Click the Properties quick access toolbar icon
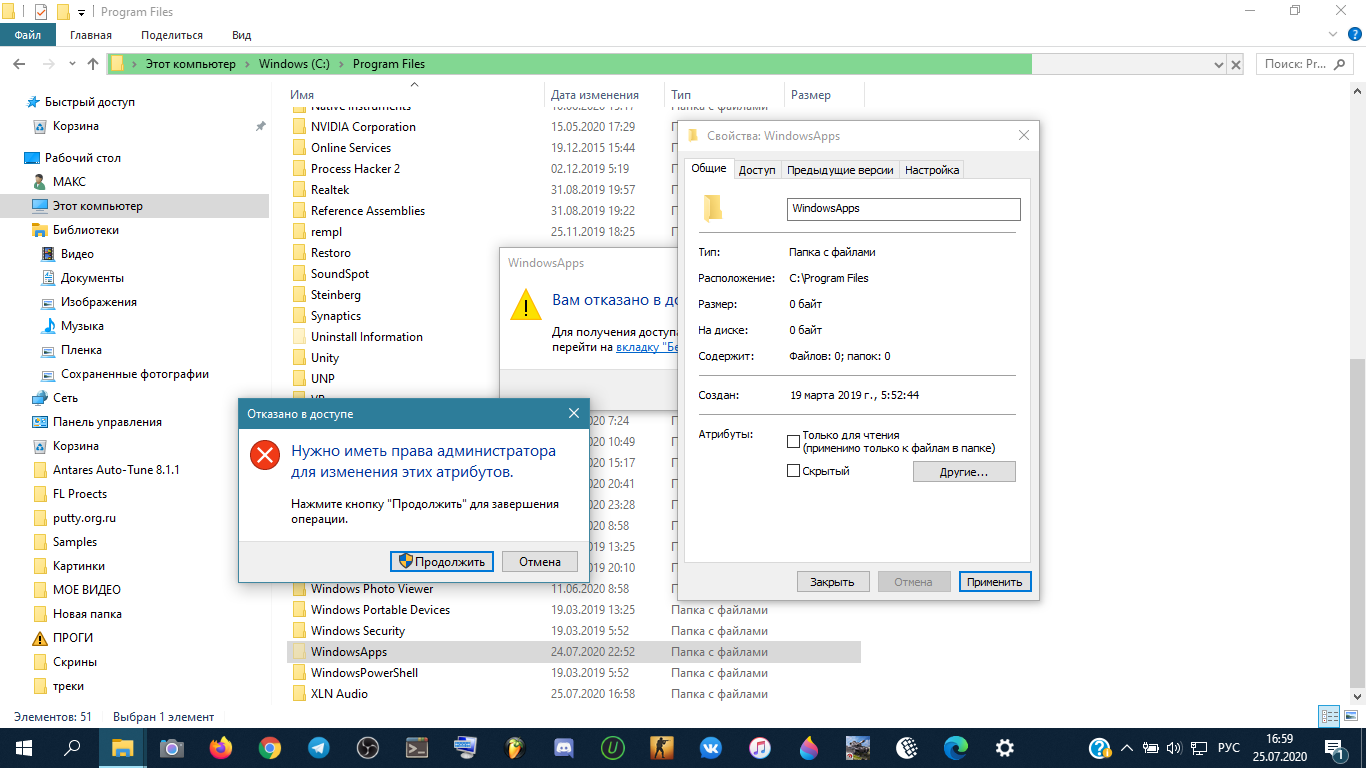1366x768 pixels. coord(41,12)
